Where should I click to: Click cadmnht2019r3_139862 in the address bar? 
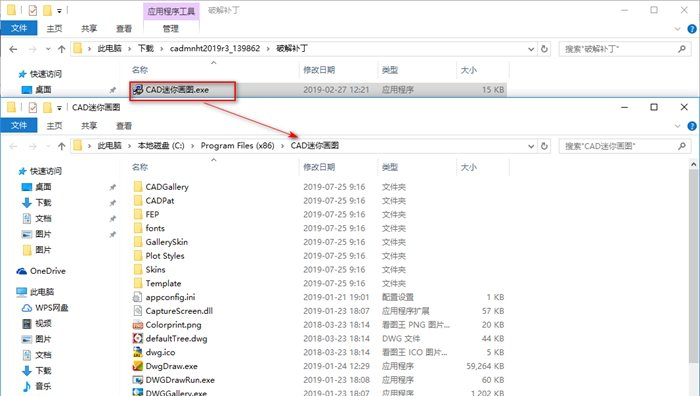215,49
